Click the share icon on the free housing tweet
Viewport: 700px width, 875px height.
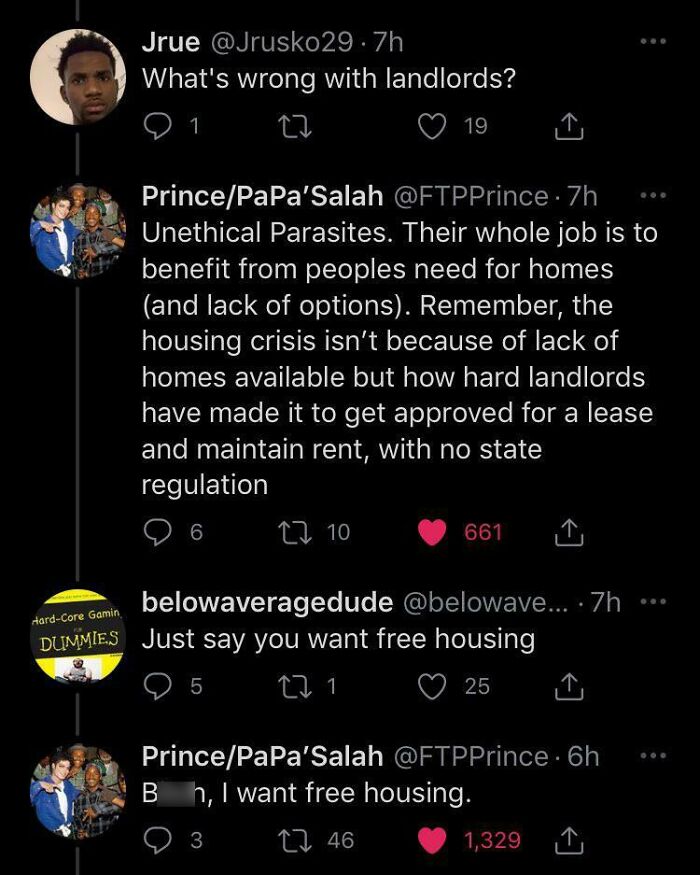tap(570, 840)
